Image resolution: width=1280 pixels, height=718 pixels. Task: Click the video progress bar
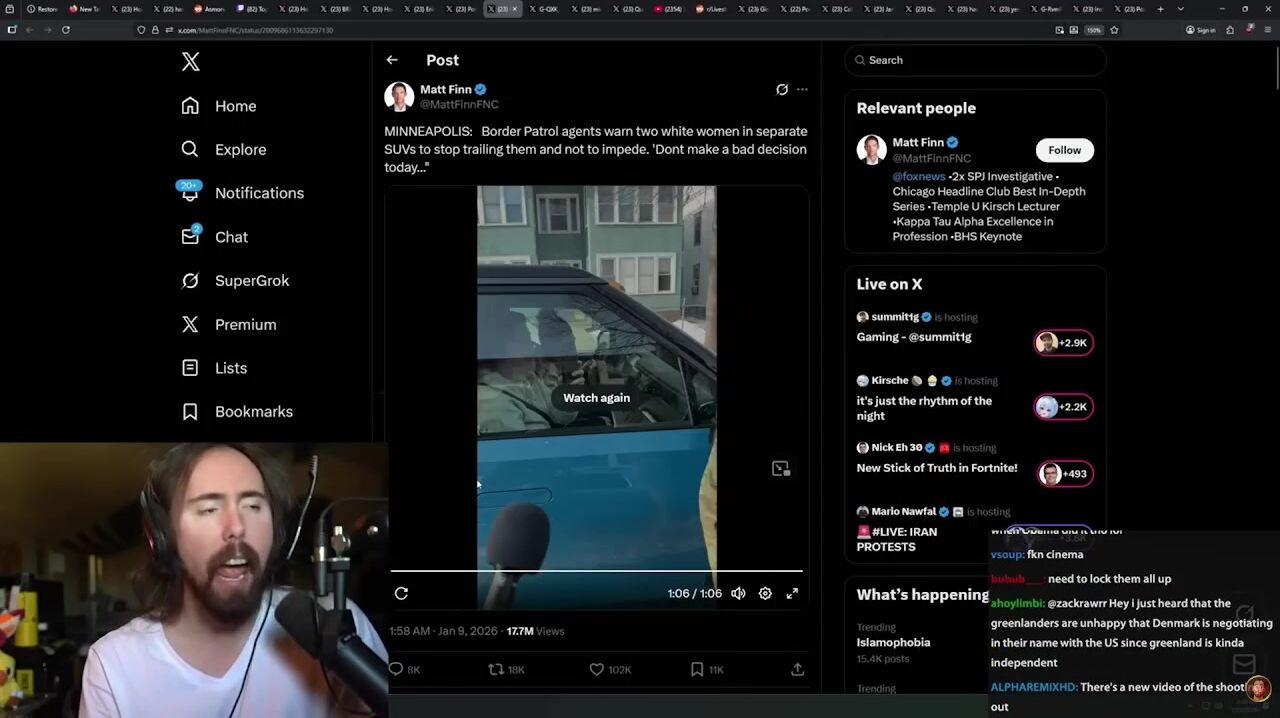[596, 571]
